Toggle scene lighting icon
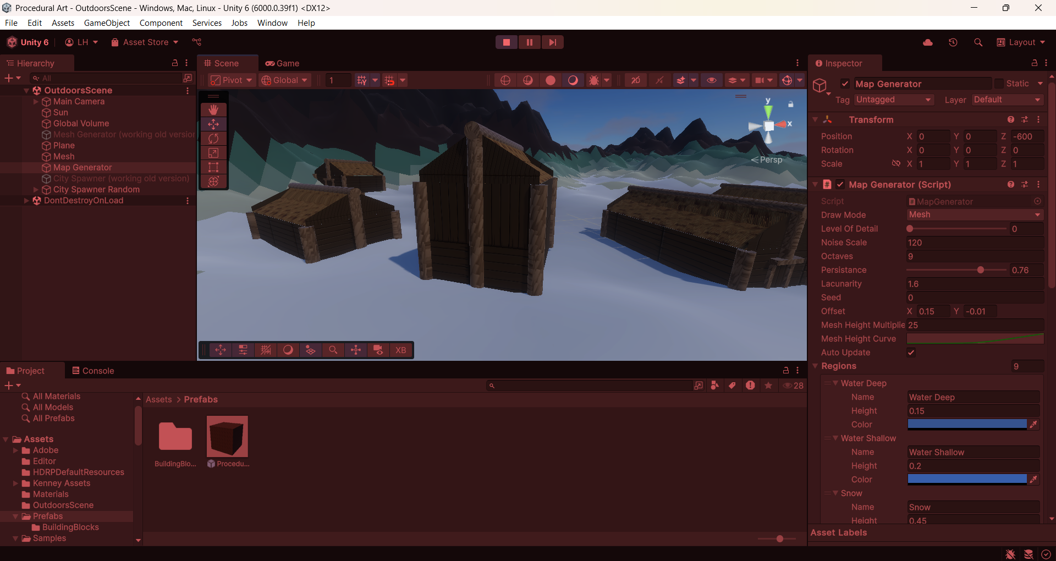 tap(659, 80)
